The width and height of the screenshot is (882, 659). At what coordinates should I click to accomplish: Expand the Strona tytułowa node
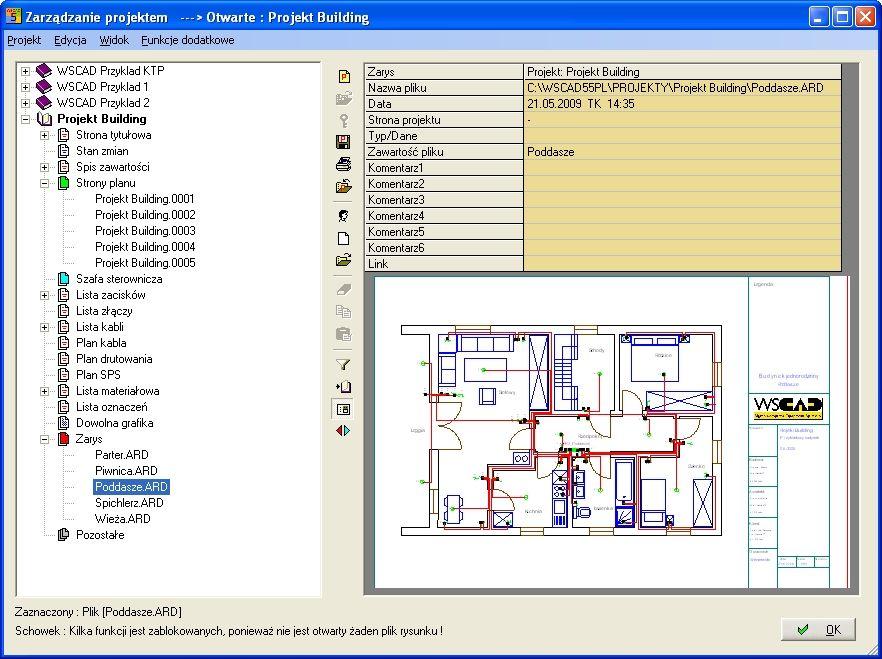[44, 136]
